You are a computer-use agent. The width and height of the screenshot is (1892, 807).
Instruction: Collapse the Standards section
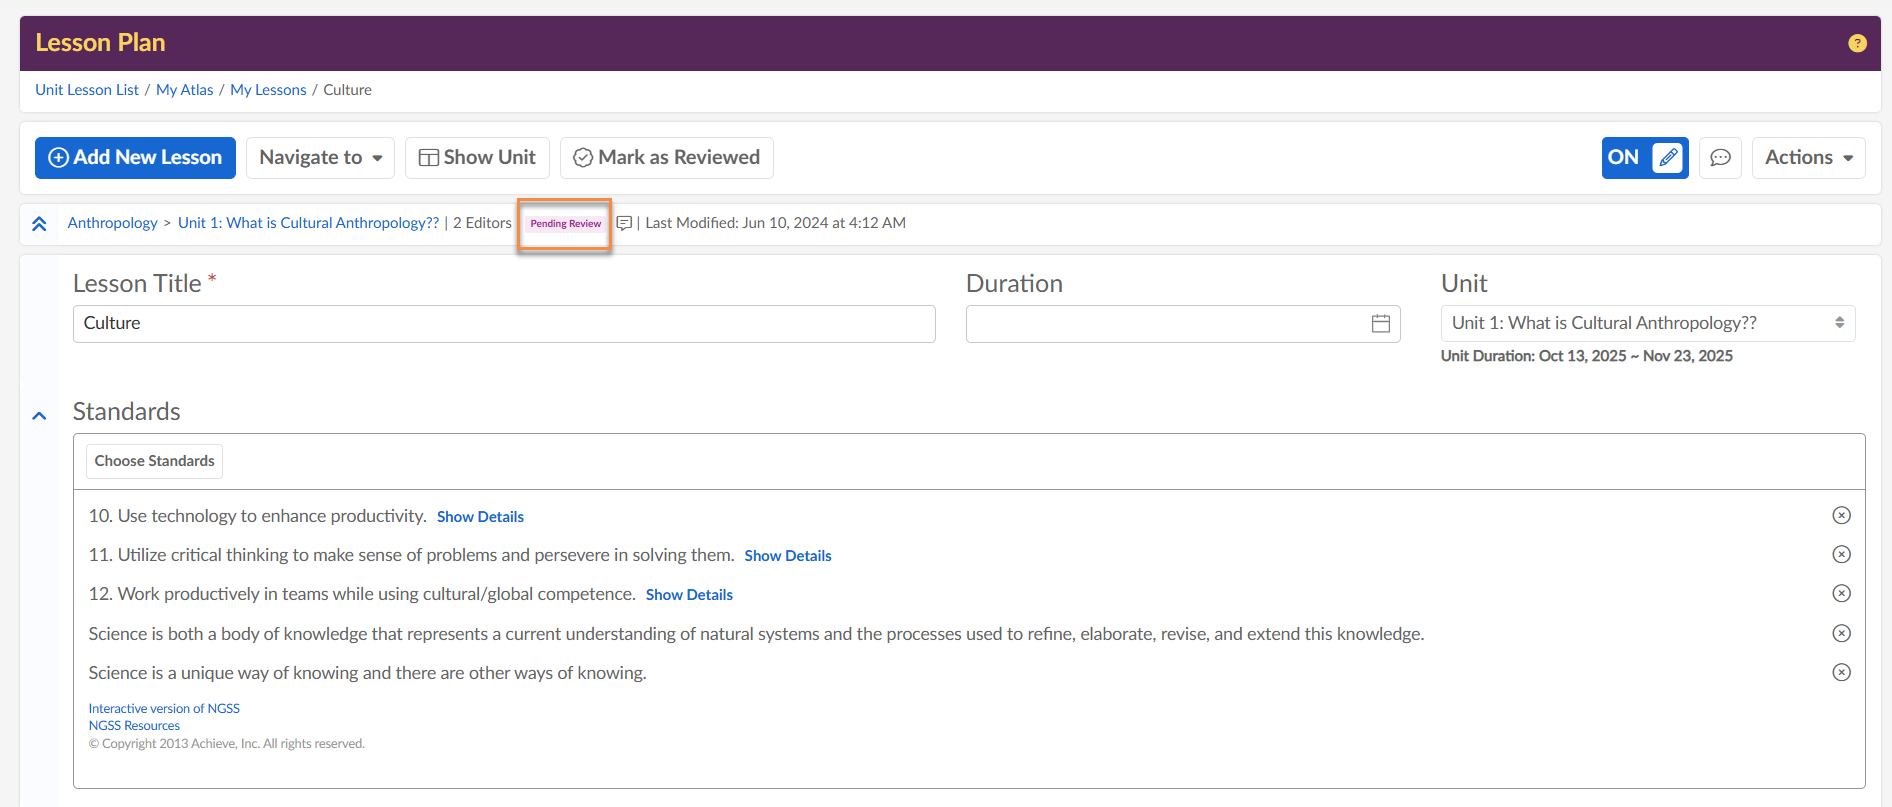click(39, 415)
